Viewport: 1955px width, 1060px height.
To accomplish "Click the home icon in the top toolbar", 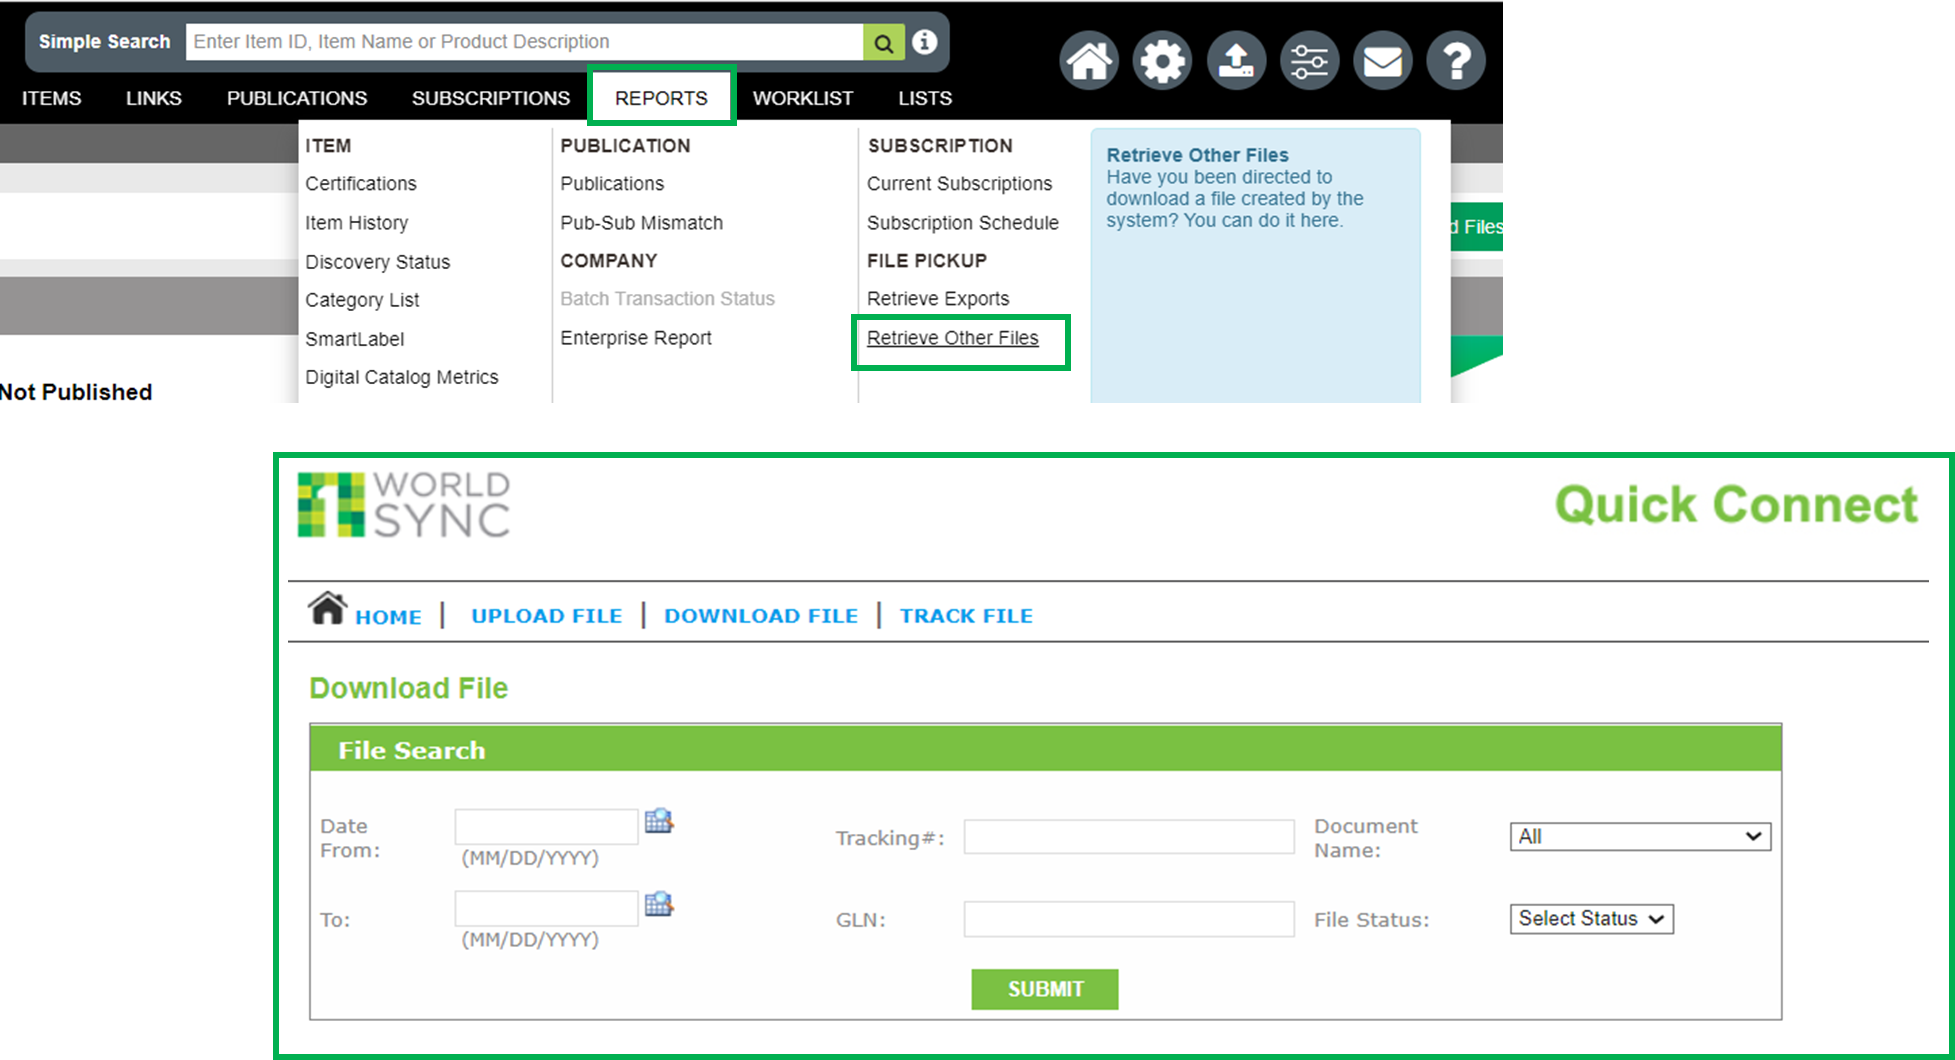I will click(x=1089, y=60).
